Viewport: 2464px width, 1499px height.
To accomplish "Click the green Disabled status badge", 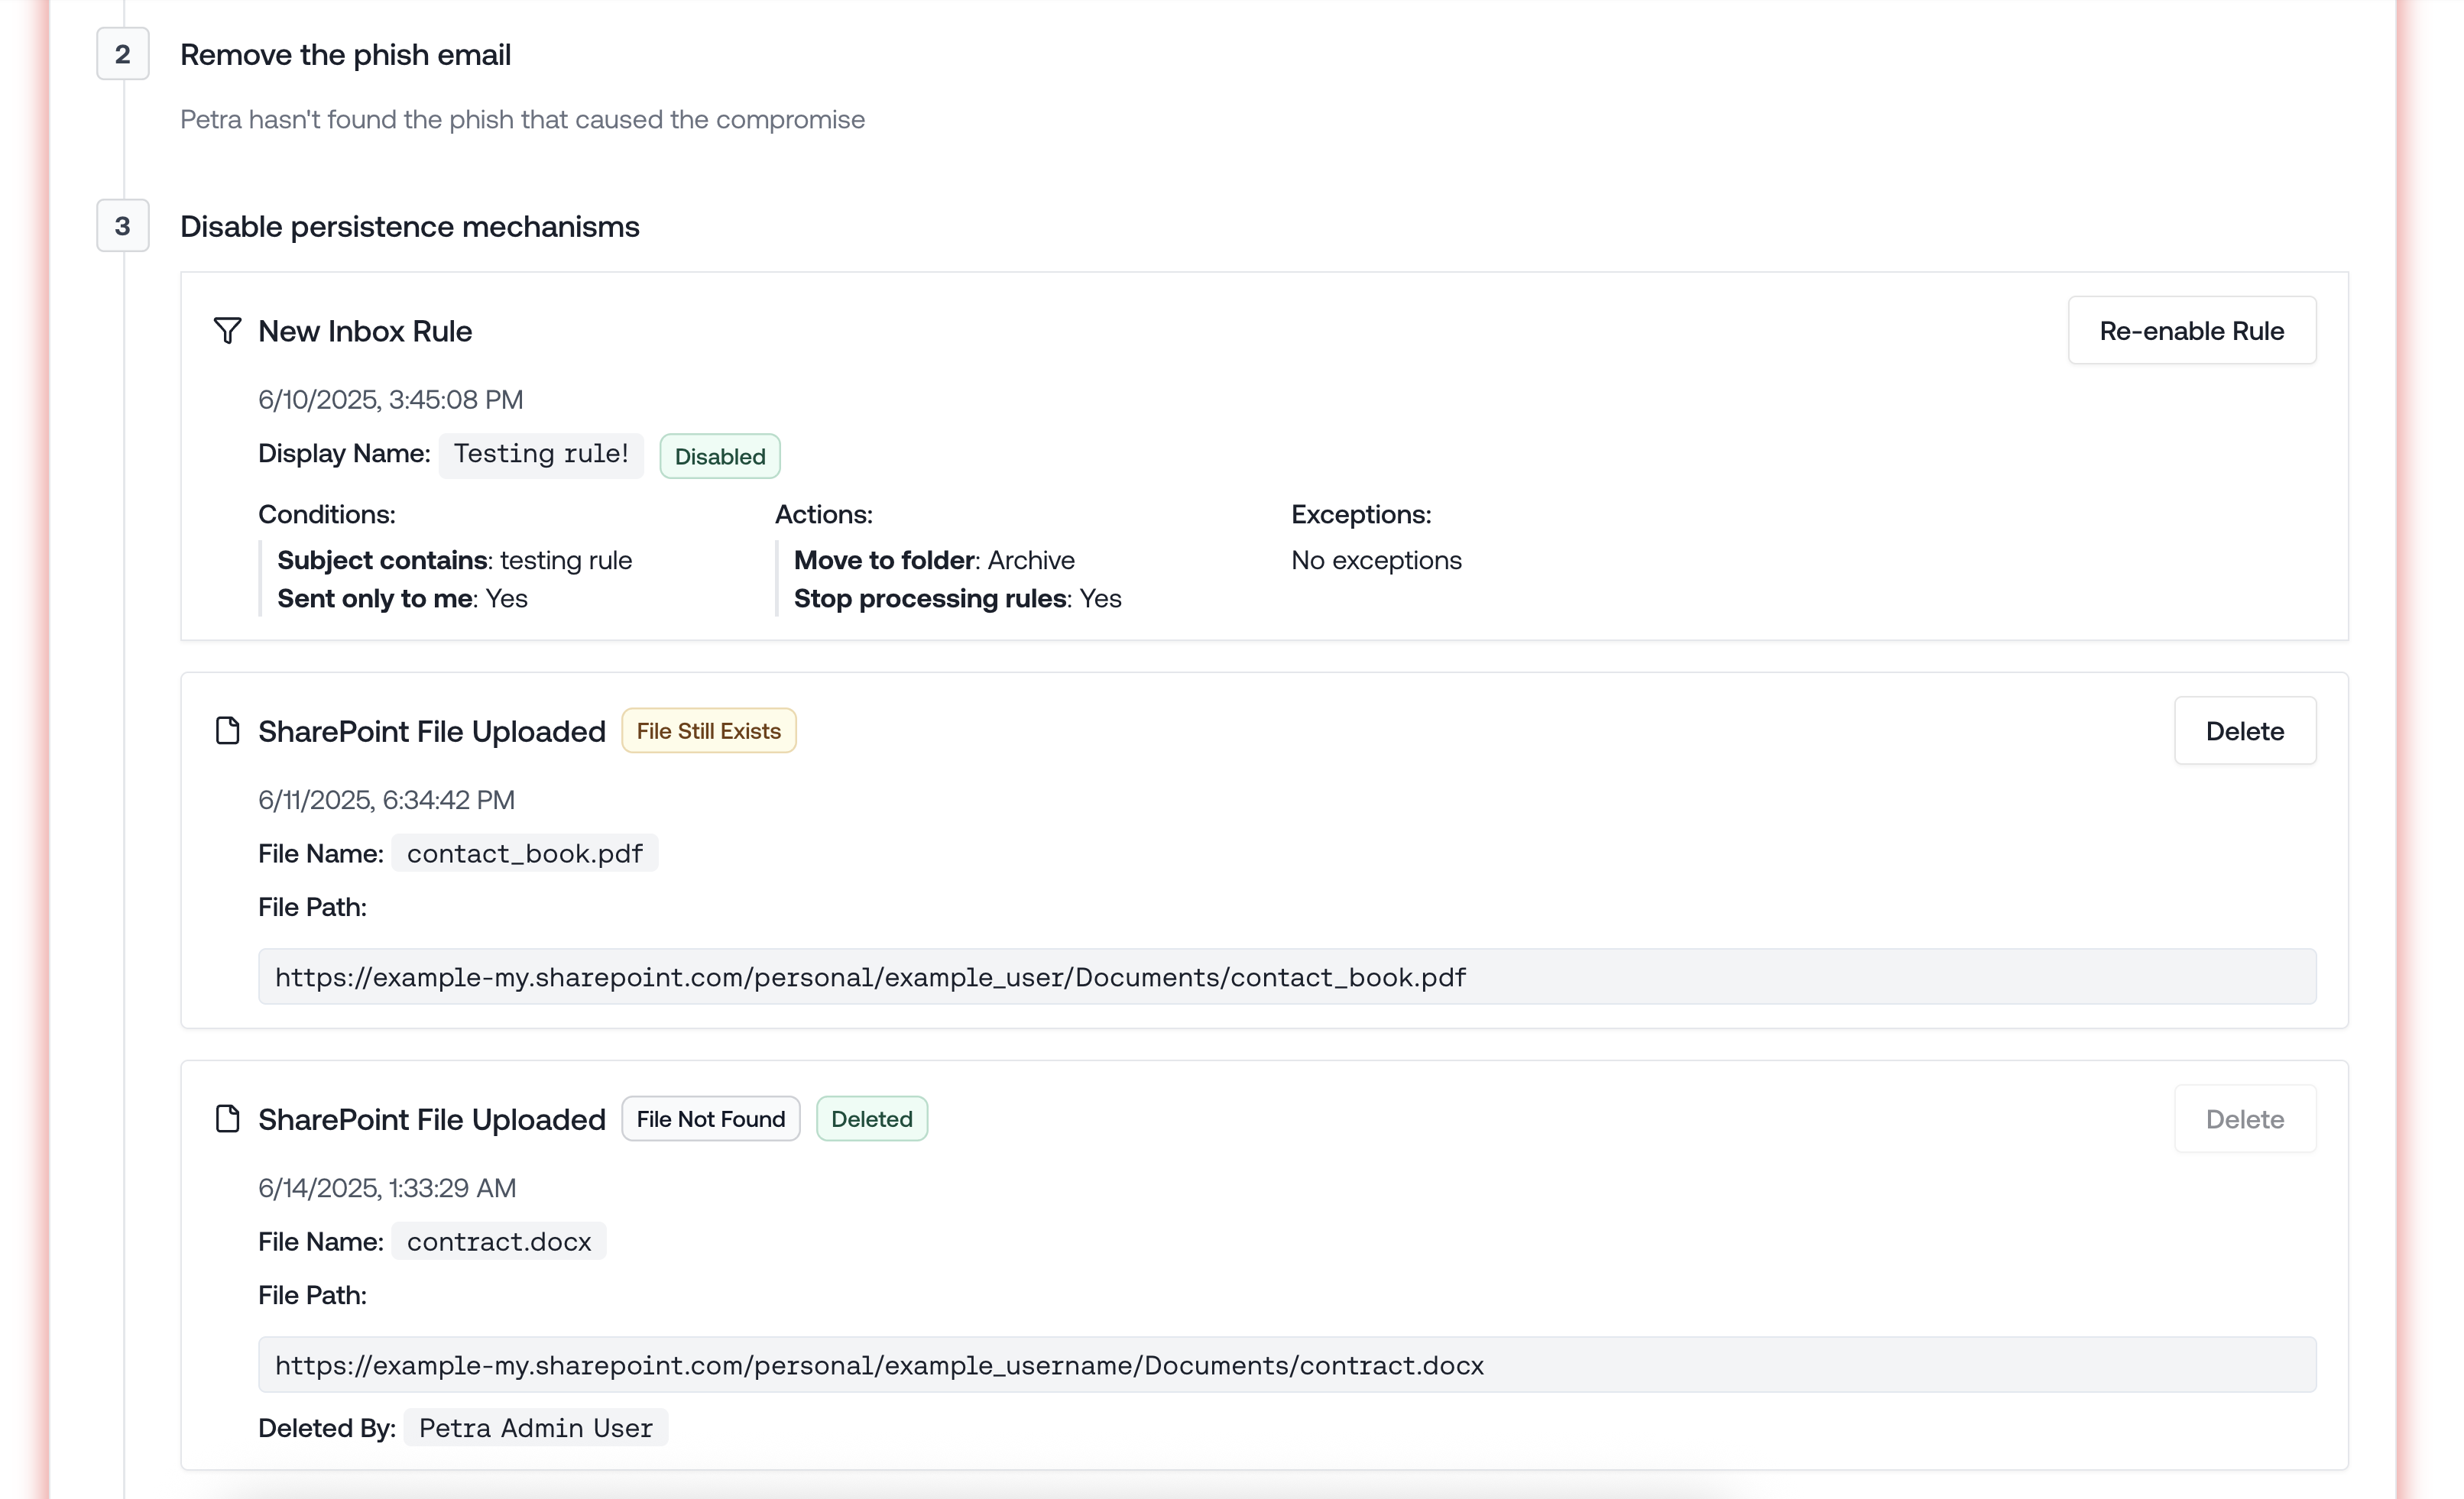I will tap(719, 457).
